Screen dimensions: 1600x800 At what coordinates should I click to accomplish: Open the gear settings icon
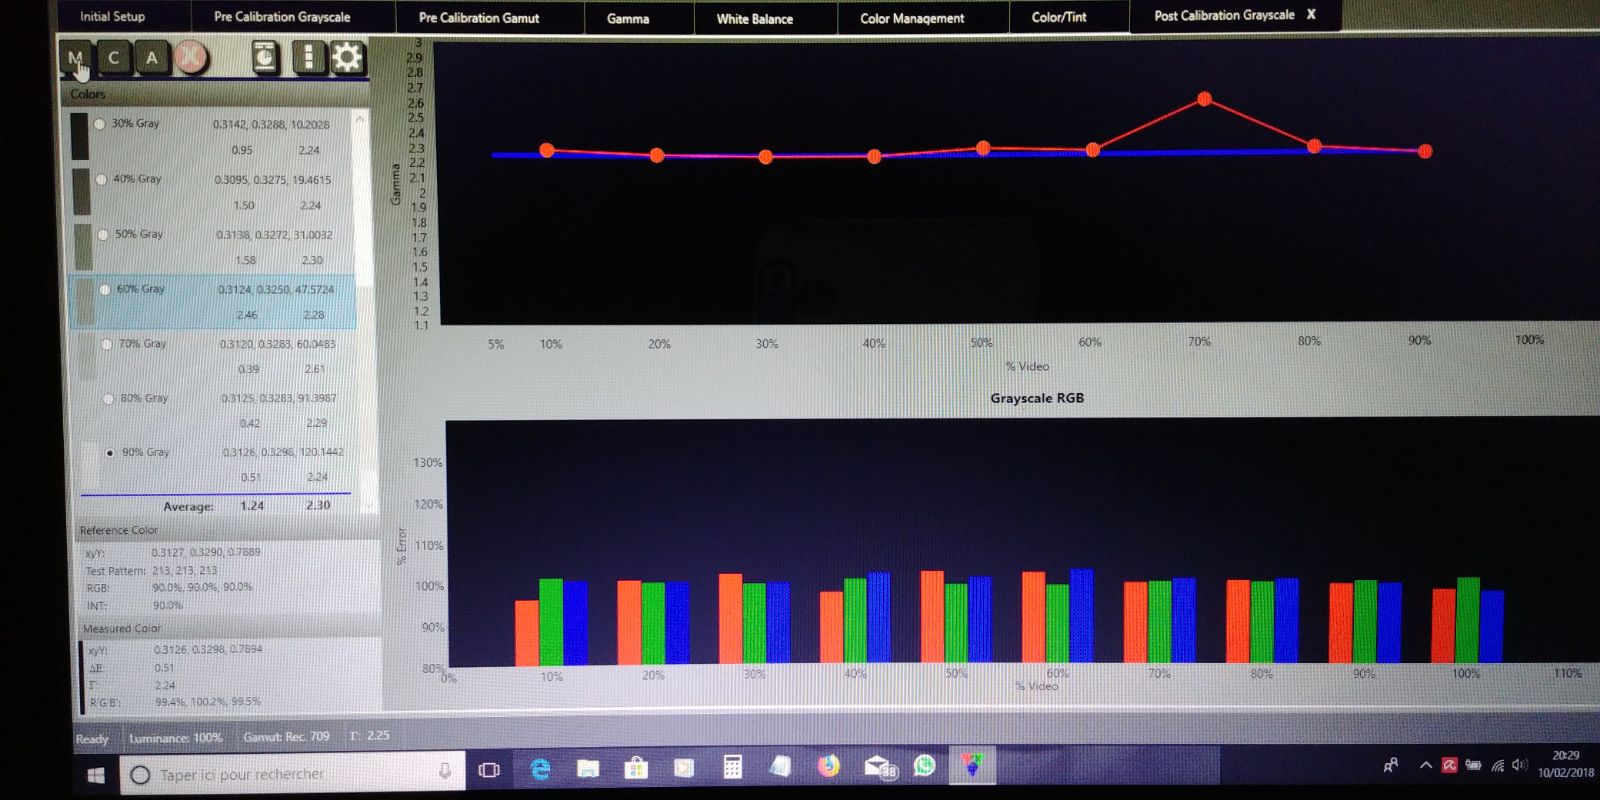(x=347, y=57)
